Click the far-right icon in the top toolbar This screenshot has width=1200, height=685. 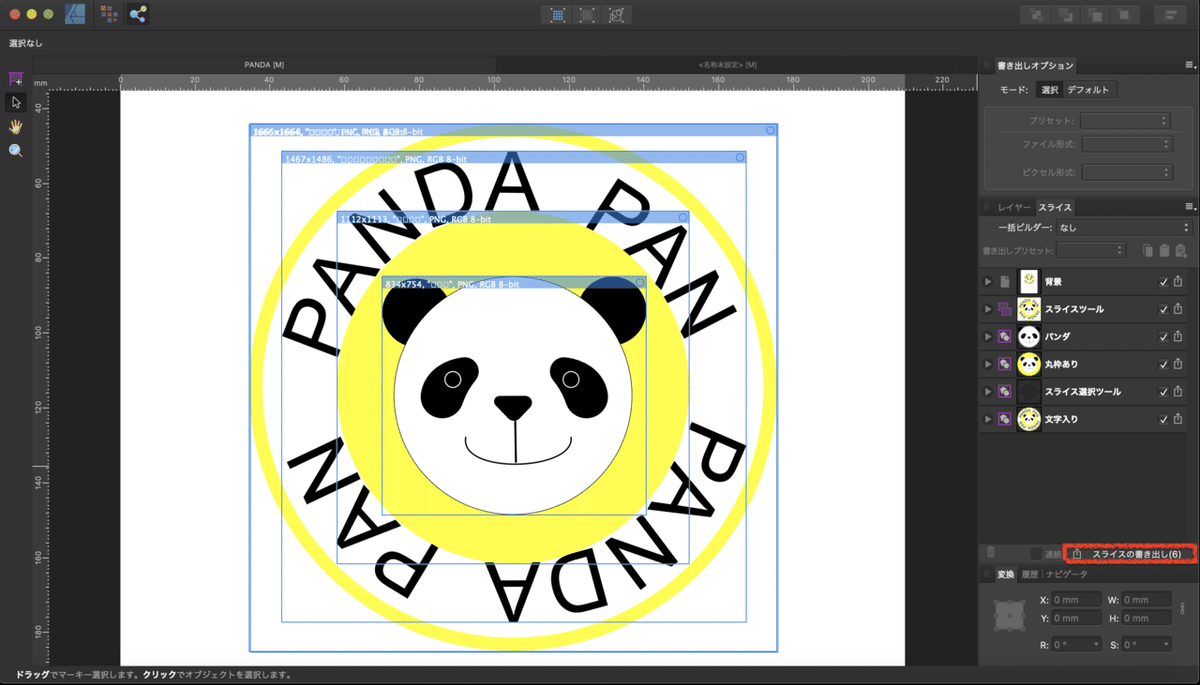point(1168,15)
